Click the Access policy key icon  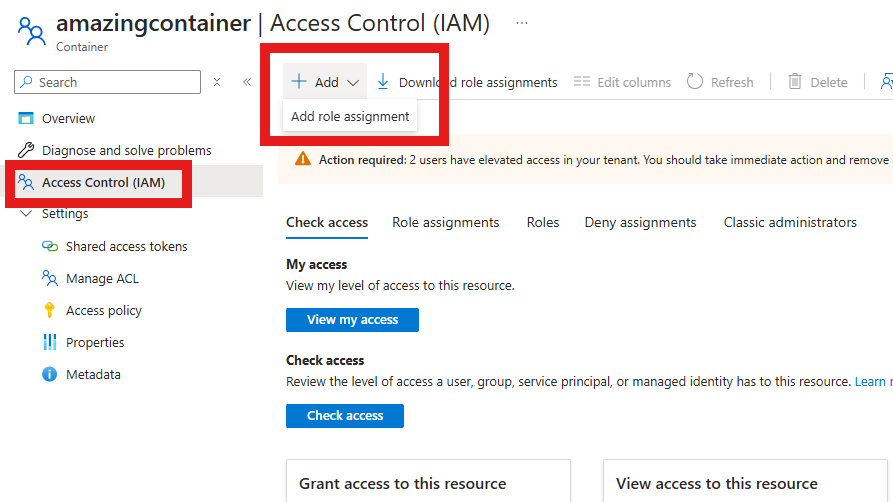click(x=50, y=310)
